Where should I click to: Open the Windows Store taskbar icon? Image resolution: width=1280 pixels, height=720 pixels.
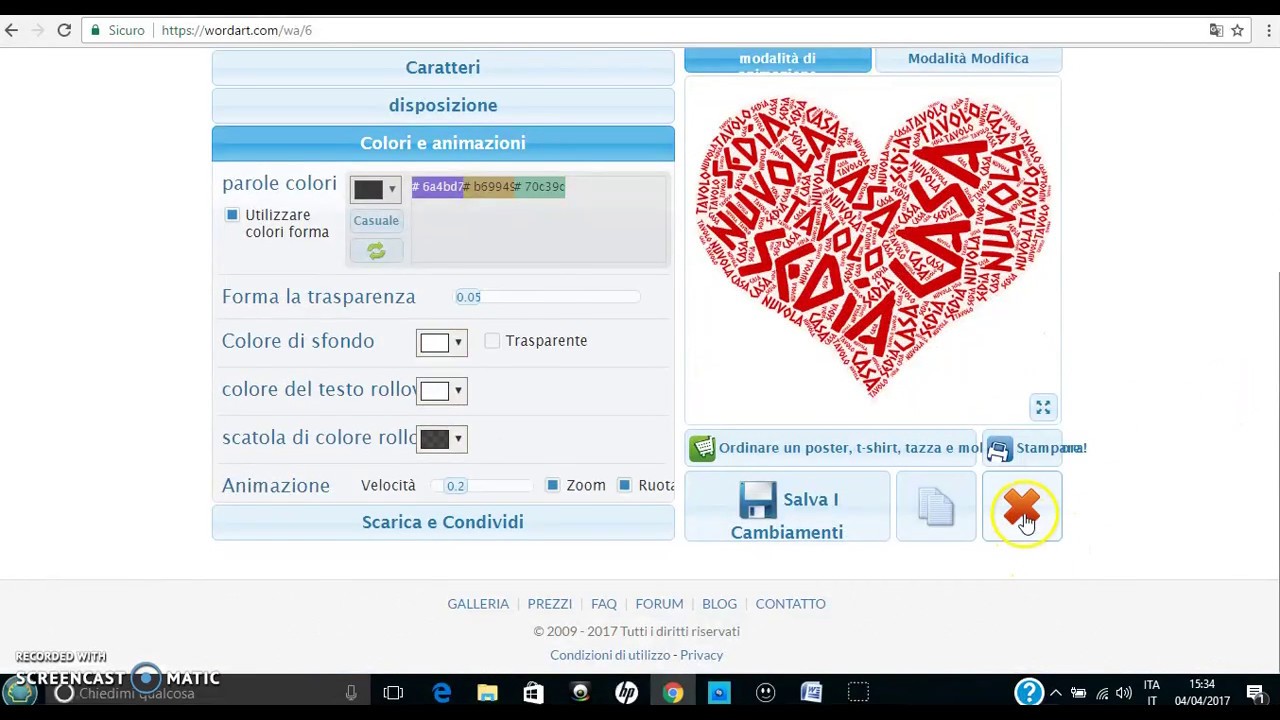[533, 693]
